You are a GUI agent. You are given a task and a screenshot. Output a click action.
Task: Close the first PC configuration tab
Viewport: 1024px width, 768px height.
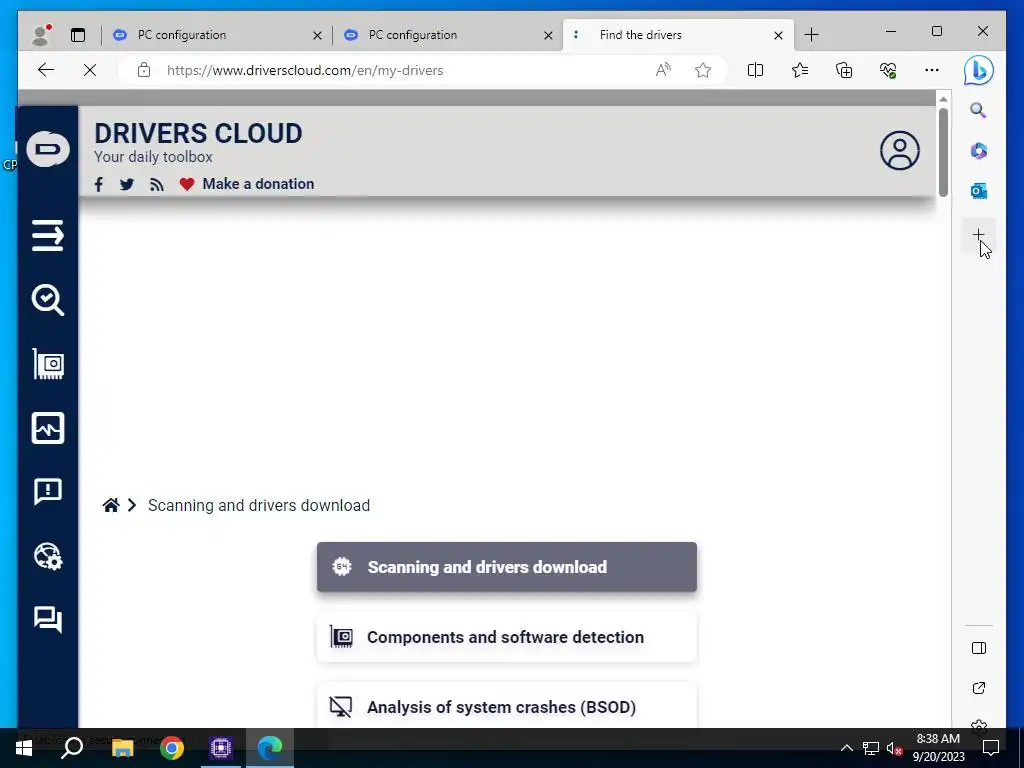coord(317,35)
